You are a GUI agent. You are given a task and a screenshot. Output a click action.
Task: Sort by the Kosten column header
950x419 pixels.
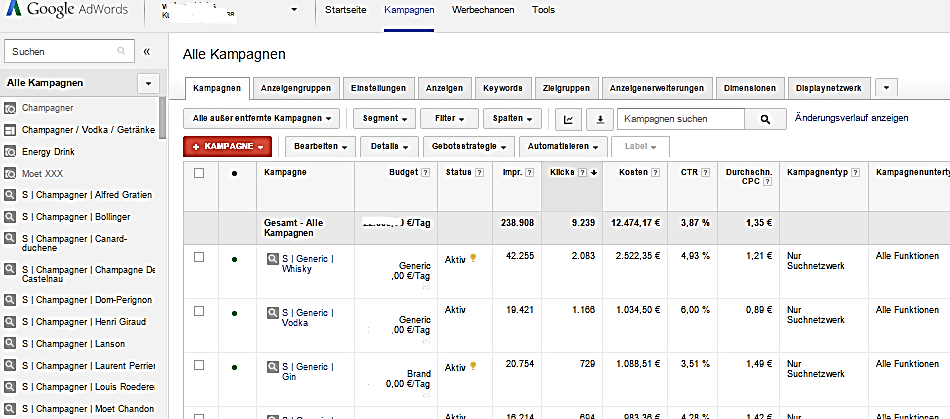point(633,173)
